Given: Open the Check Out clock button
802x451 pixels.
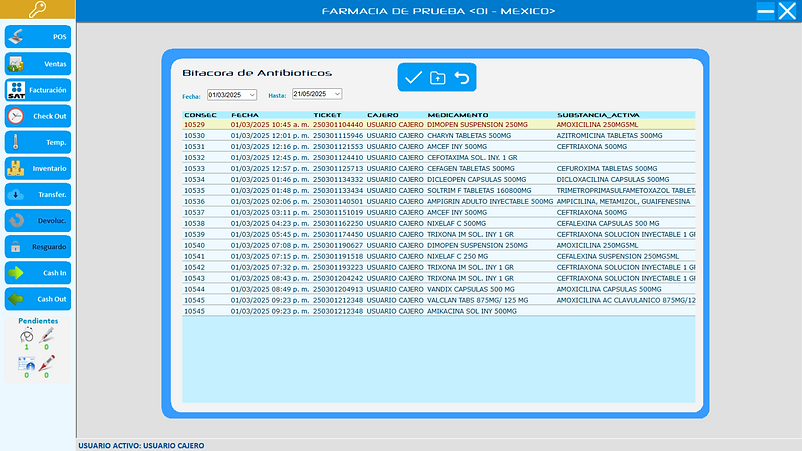Looking at the screenshot, I should (38, 116).
